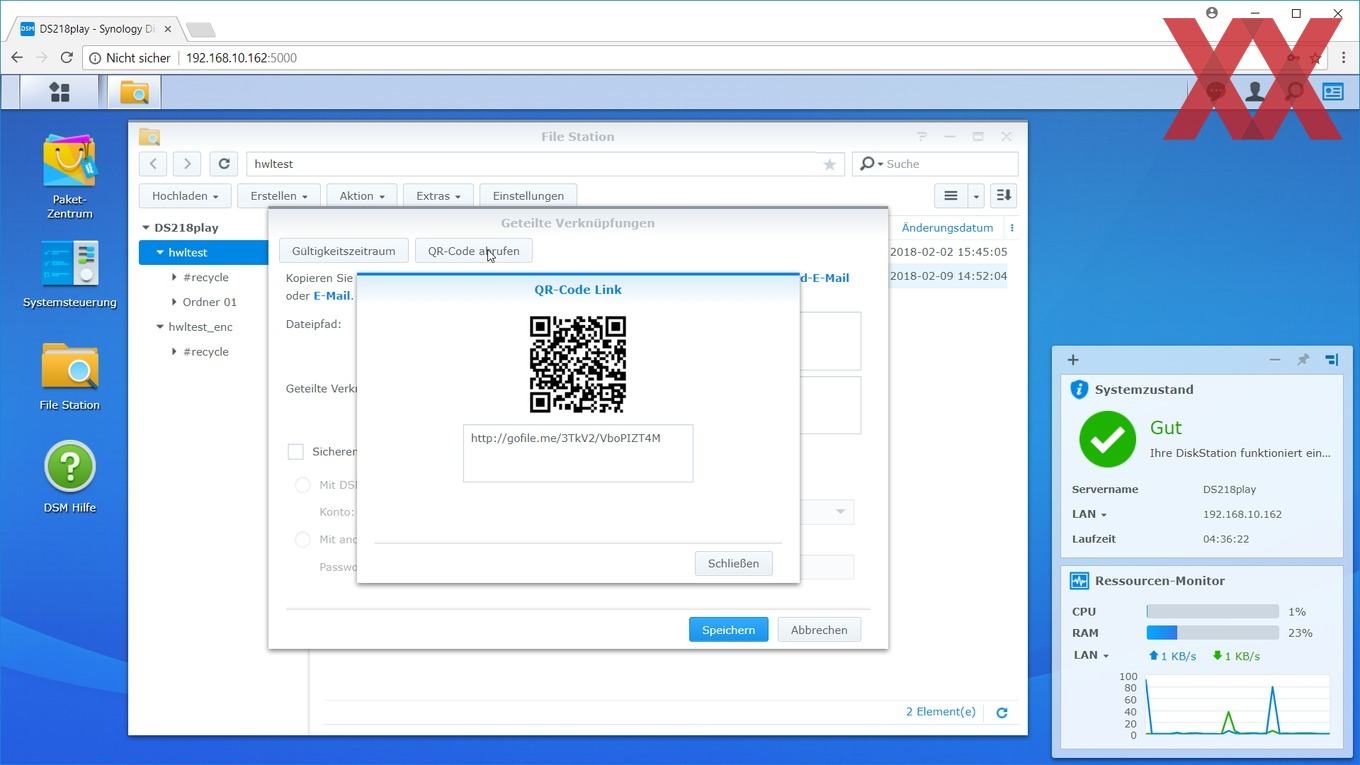Add a widget with the plus icon
Image resolution: width=1360 pixels, height=765 pixels.
[1073, 360]
